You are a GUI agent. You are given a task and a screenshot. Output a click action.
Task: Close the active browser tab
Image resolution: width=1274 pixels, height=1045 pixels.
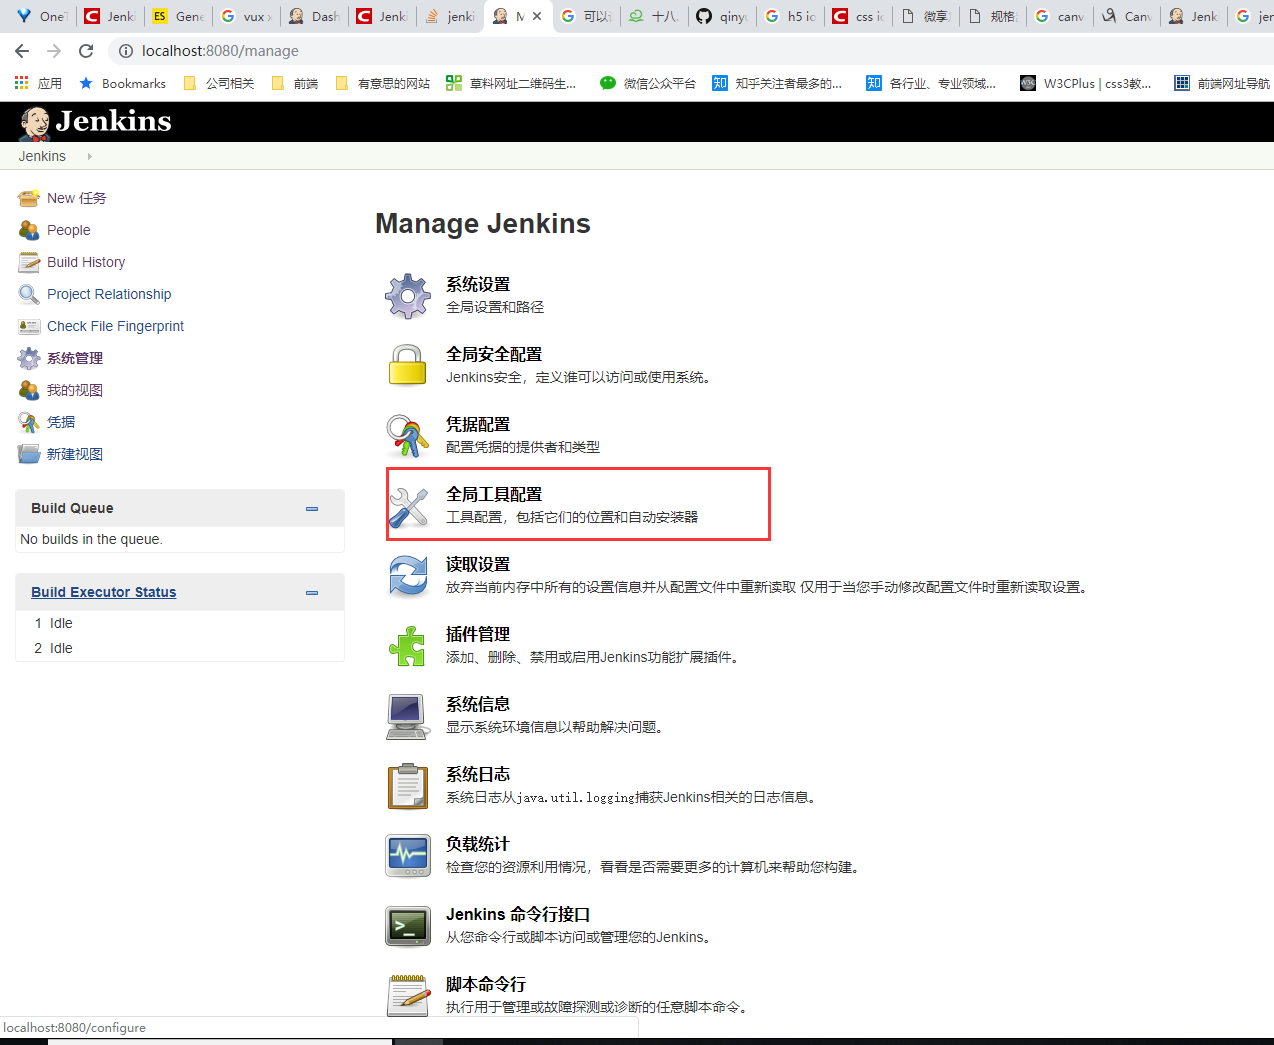[537, 16]
